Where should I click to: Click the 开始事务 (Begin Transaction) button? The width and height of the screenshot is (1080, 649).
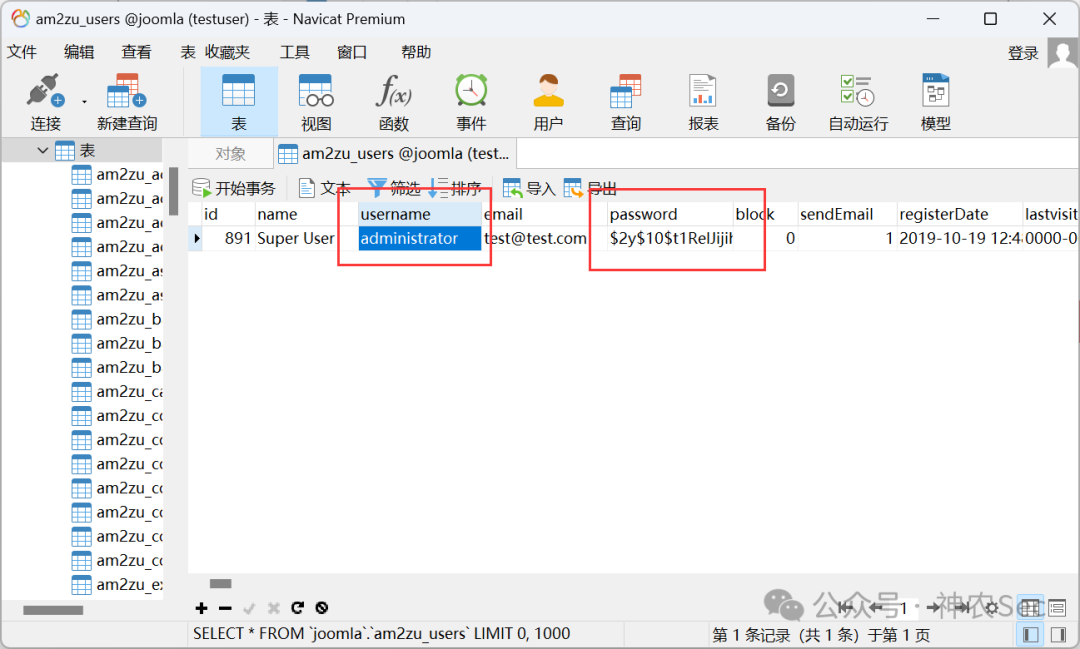[233, 188]
